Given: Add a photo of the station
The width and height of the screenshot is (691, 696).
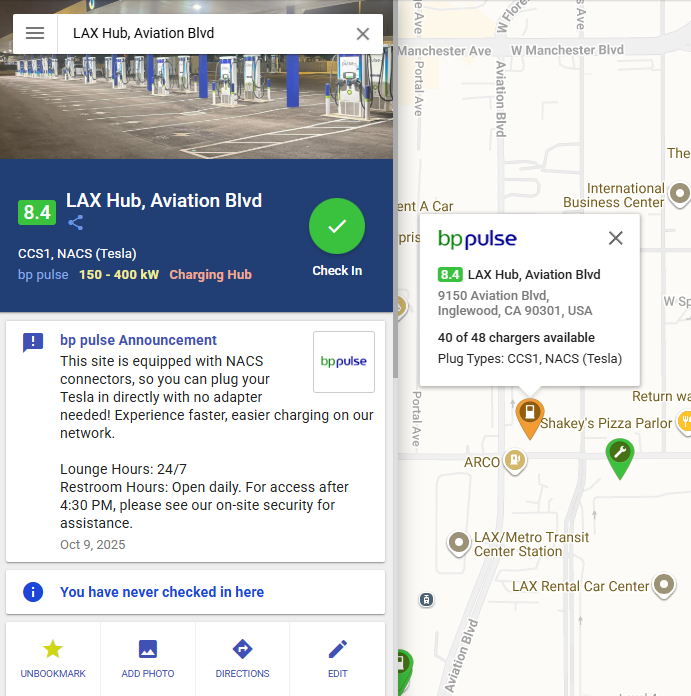Looking at the screenshot, I should click(x=148, y=658).
